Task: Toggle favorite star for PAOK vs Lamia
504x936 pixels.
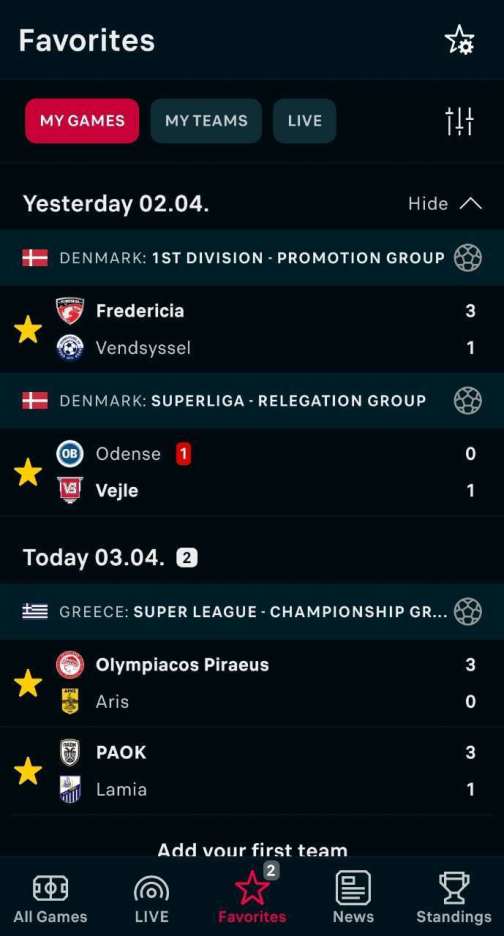Action: pyautogui.click(x=28, y=771)
